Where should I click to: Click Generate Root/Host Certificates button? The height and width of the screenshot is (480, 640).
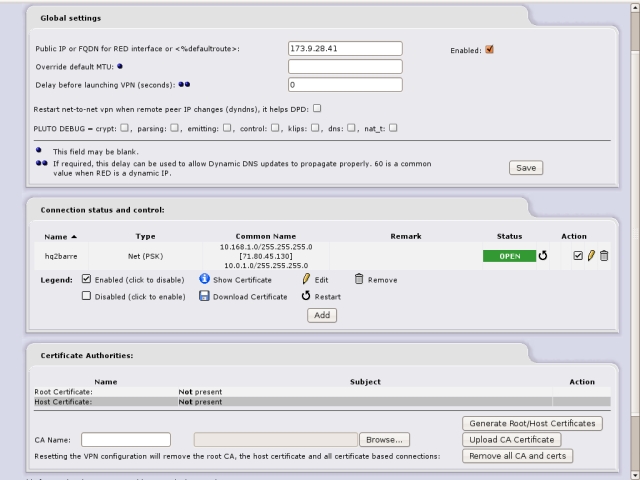tap(532, 423)
